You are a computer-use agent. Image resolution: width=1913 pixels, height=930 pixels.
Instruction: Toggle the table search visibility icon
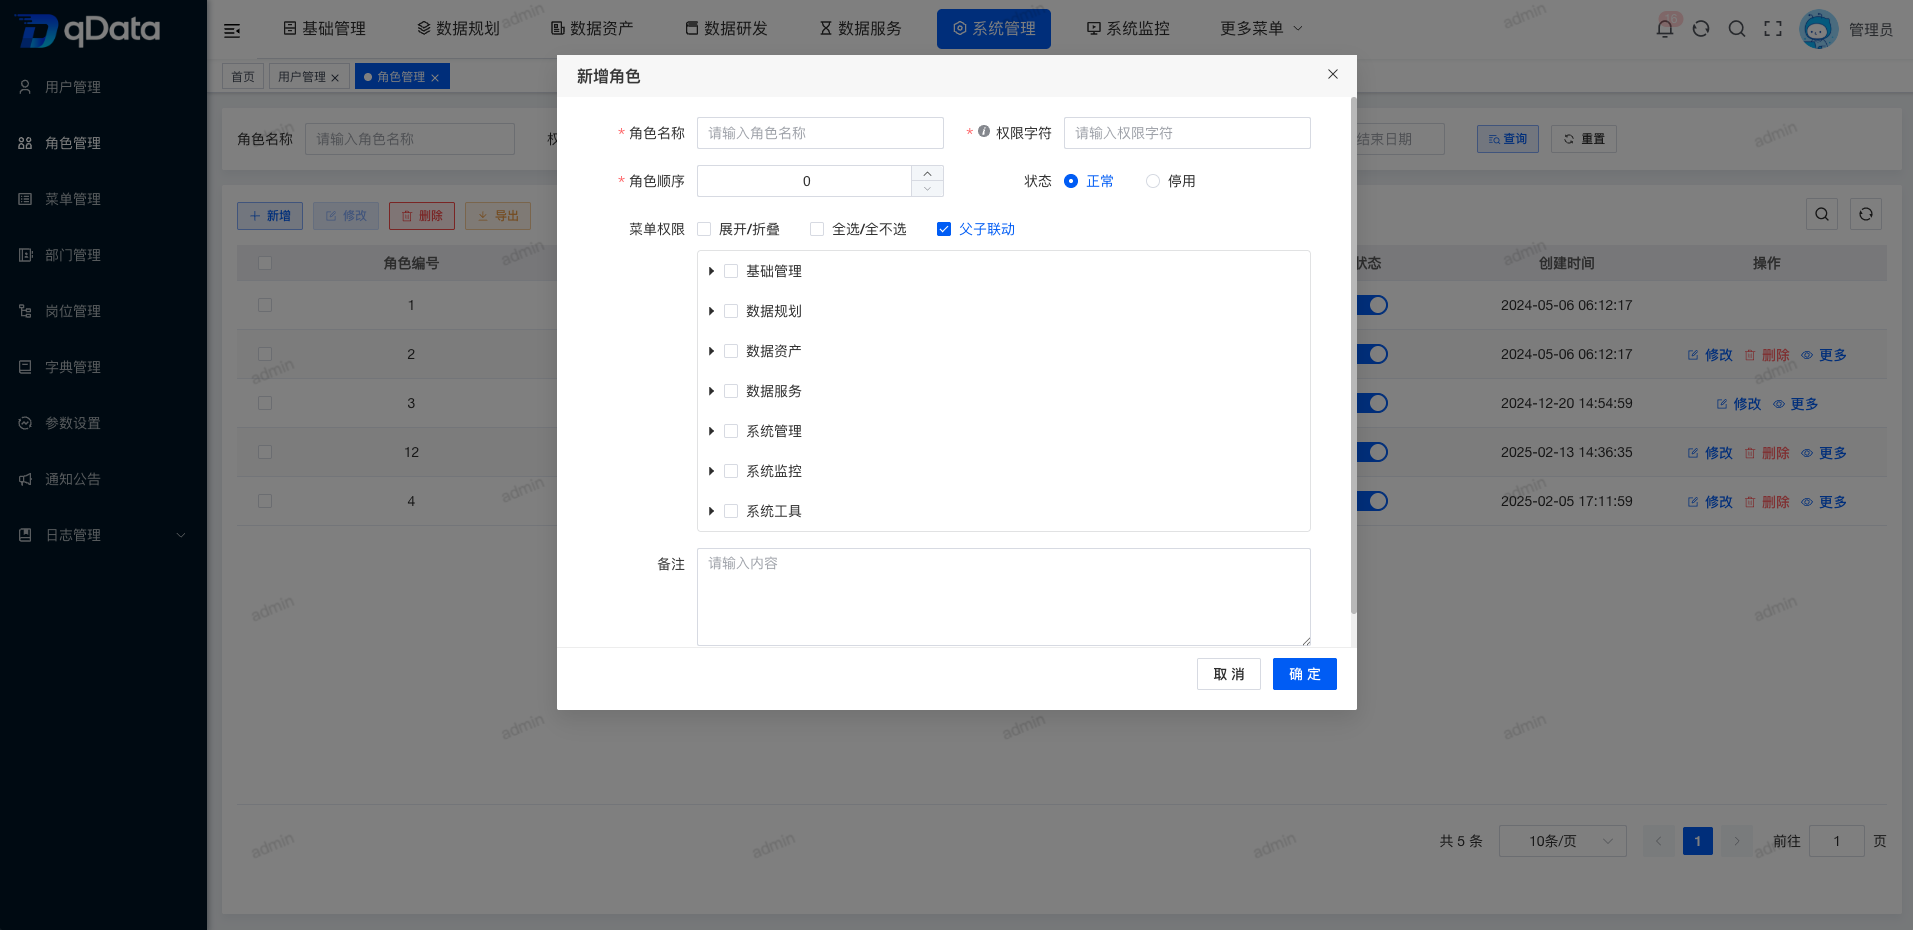(x=1822, y=214)
